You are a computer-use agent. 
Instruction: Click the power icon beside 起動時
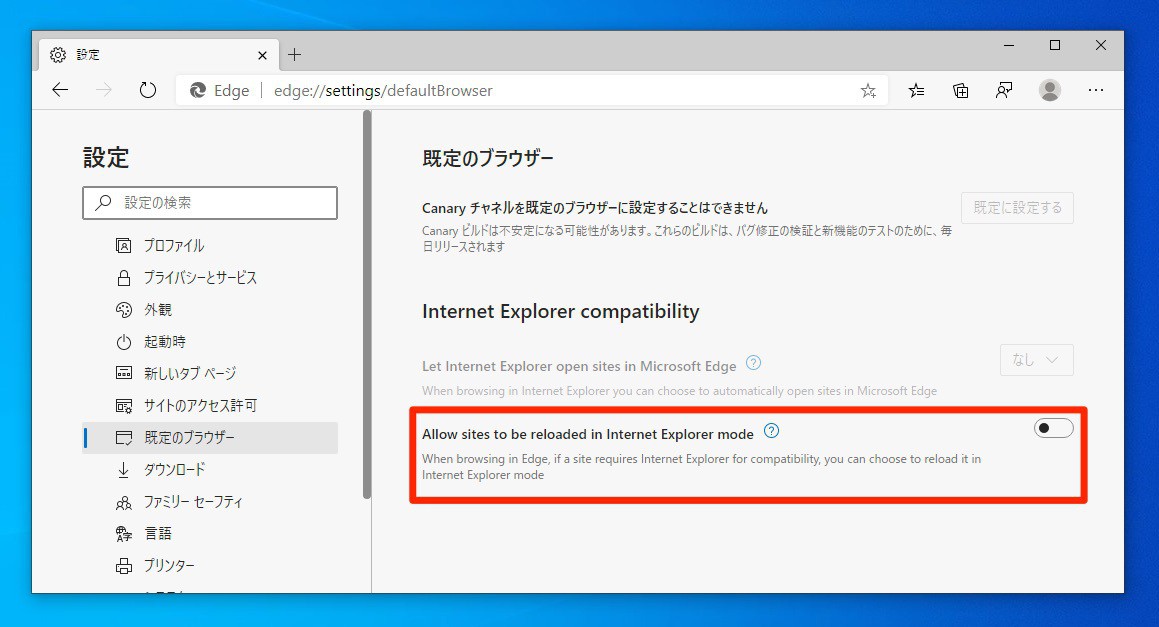tap(123, 342)
